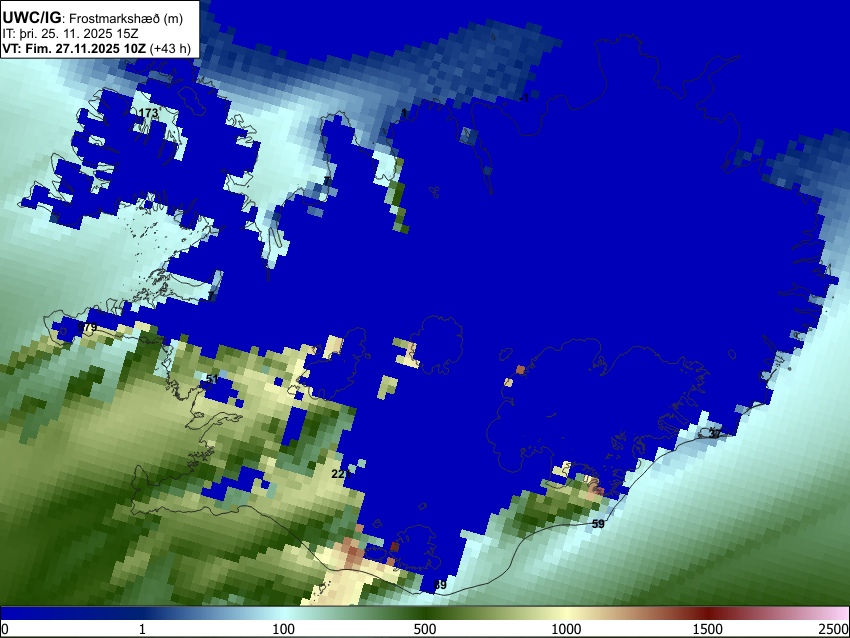
Task: Click the '0' label on the colour scale
Action: pos(5,629)
